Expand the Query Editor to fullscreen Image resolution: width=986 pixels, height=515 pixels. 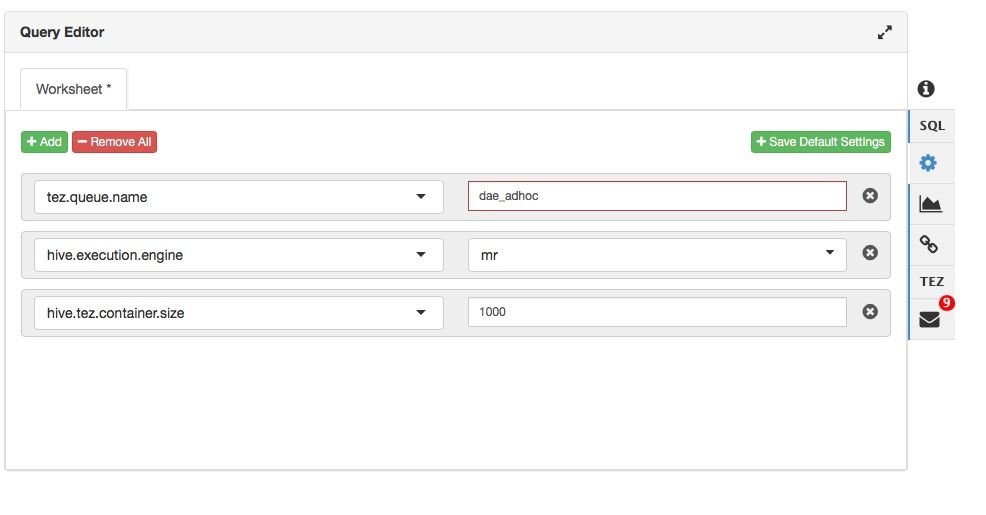(884, 32)
